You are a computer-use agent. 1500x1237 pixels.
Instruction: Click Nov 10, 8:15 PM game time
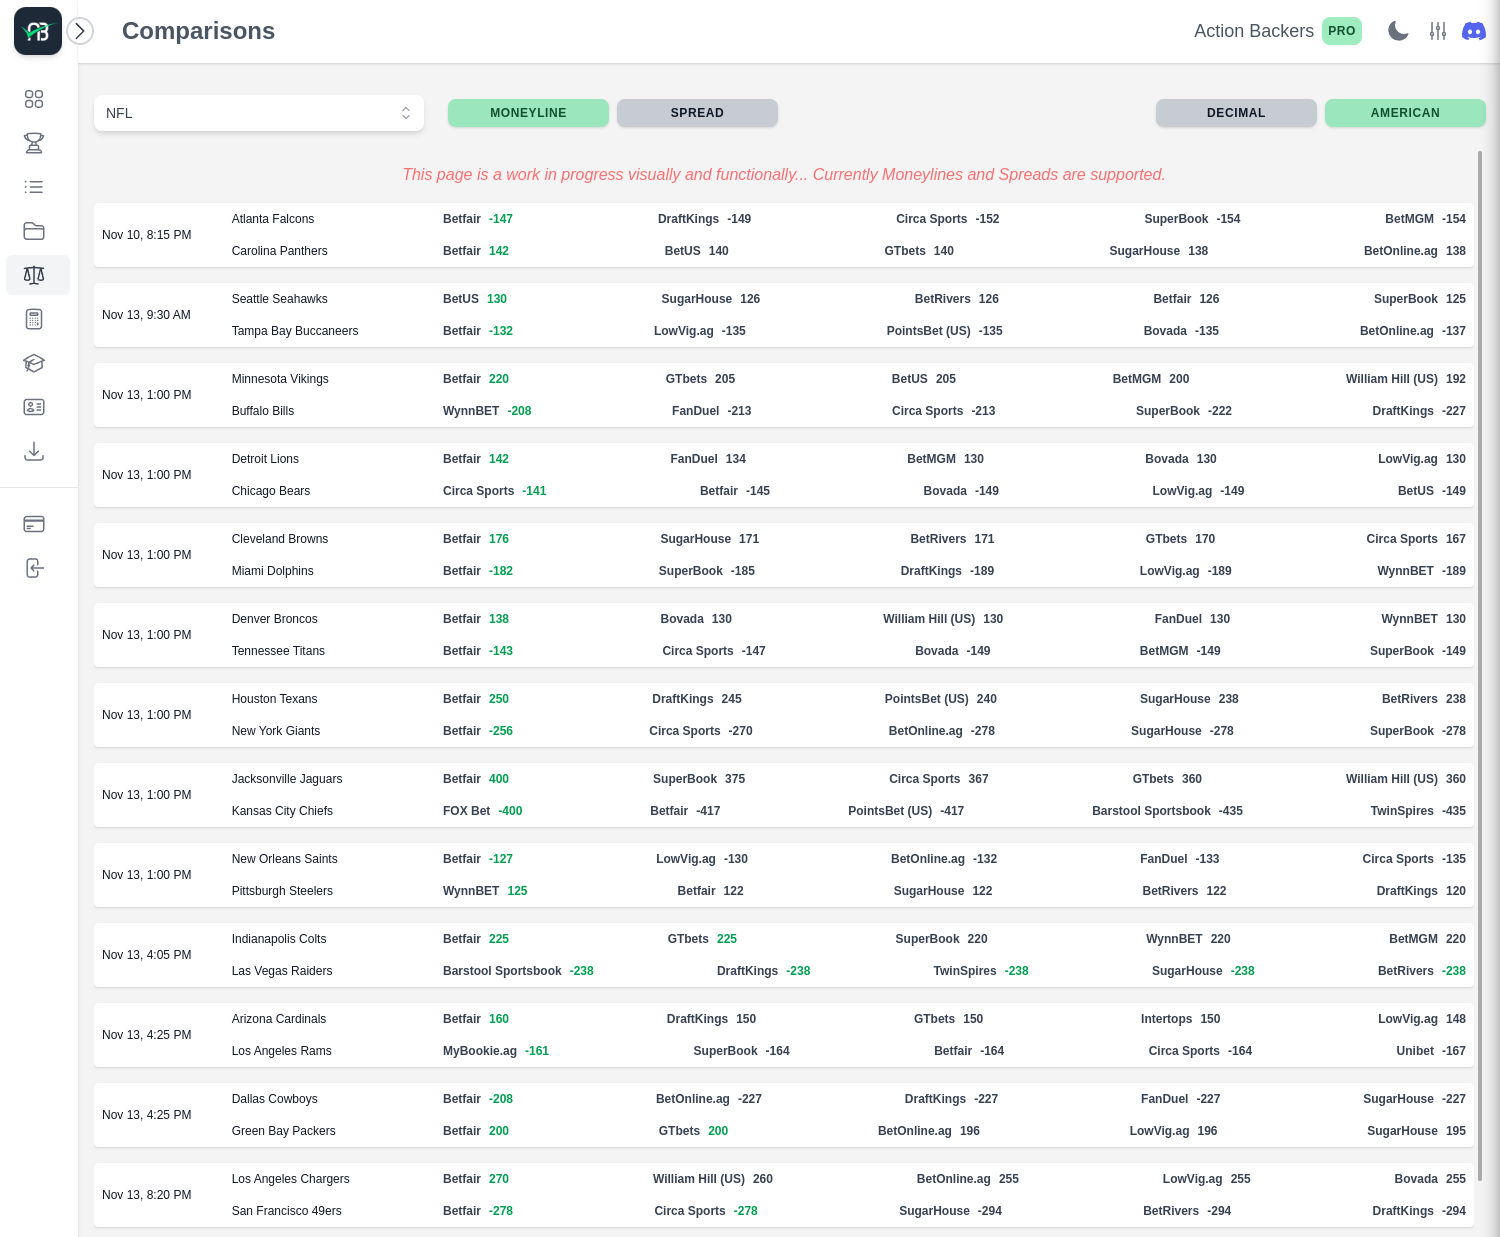pyautogui.click(x=147, y=235)
